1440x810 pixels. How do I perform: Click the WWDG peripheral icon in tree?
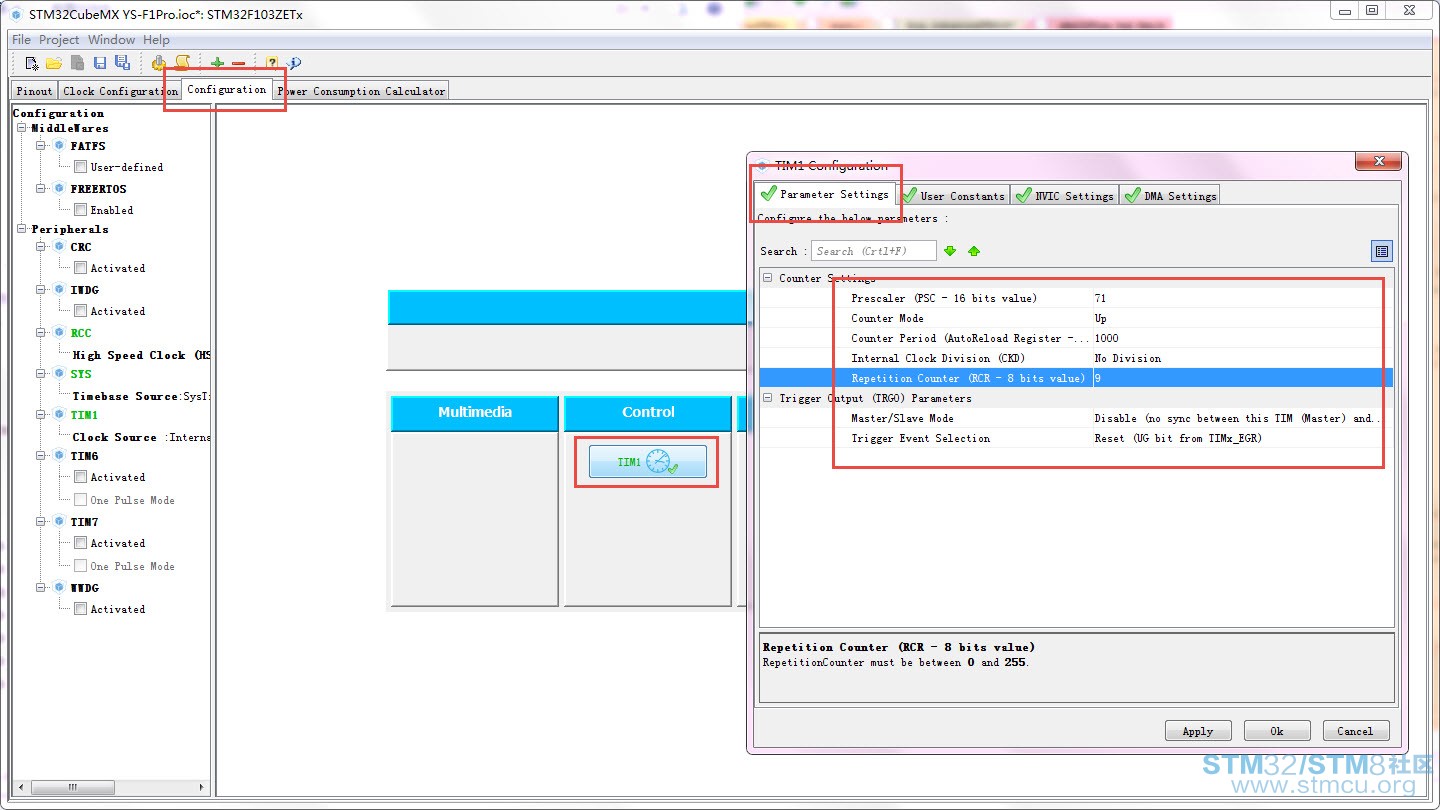(x=59, y=589)
